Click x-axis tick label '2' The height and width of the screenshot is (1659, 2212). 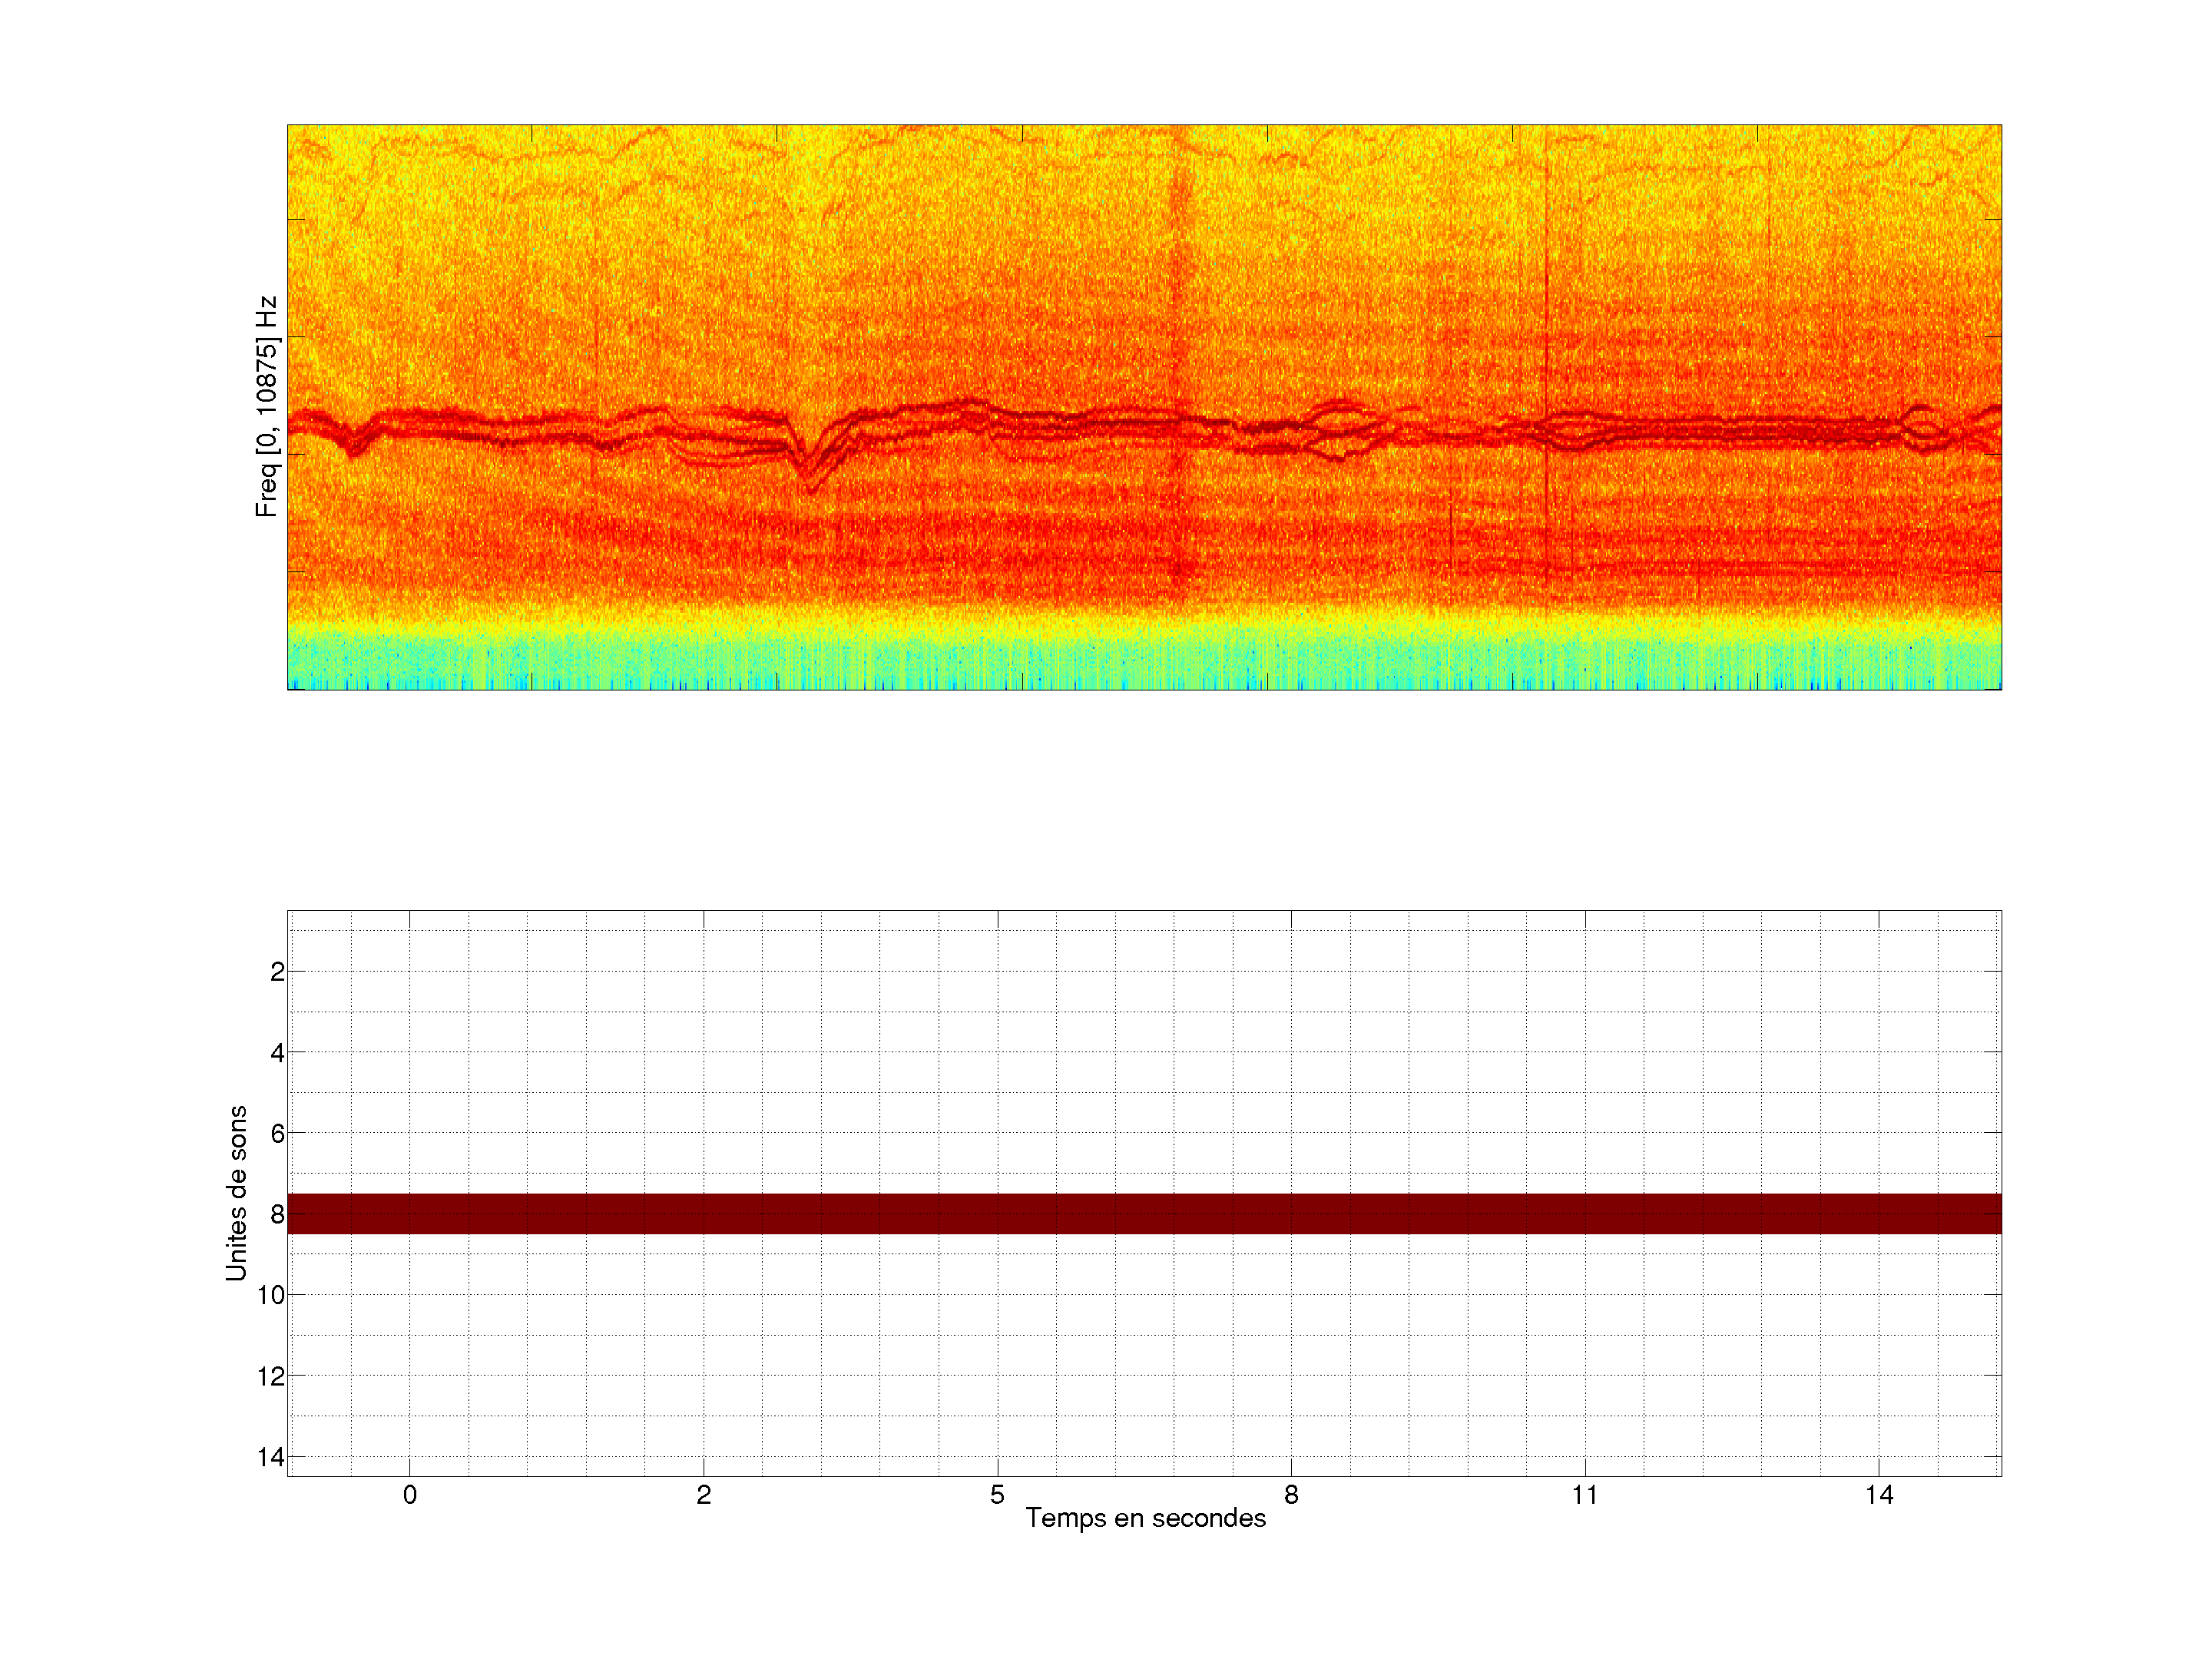coord(704,1495)
